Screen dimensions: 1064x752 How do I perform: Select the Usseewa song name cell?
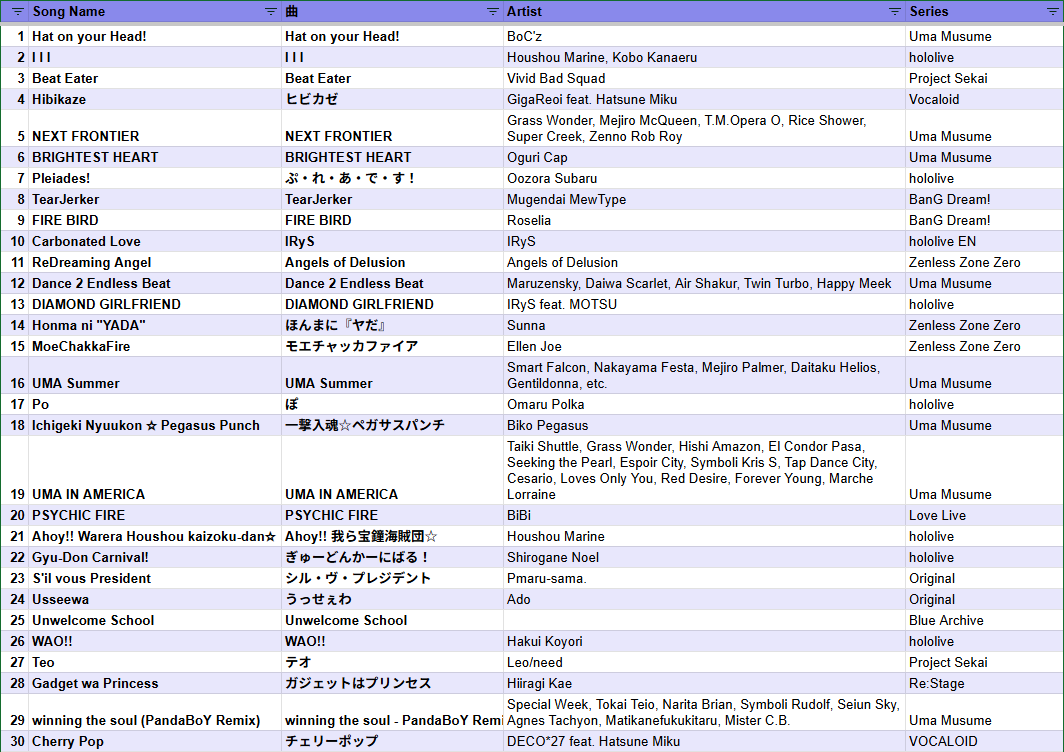(155, 600)
